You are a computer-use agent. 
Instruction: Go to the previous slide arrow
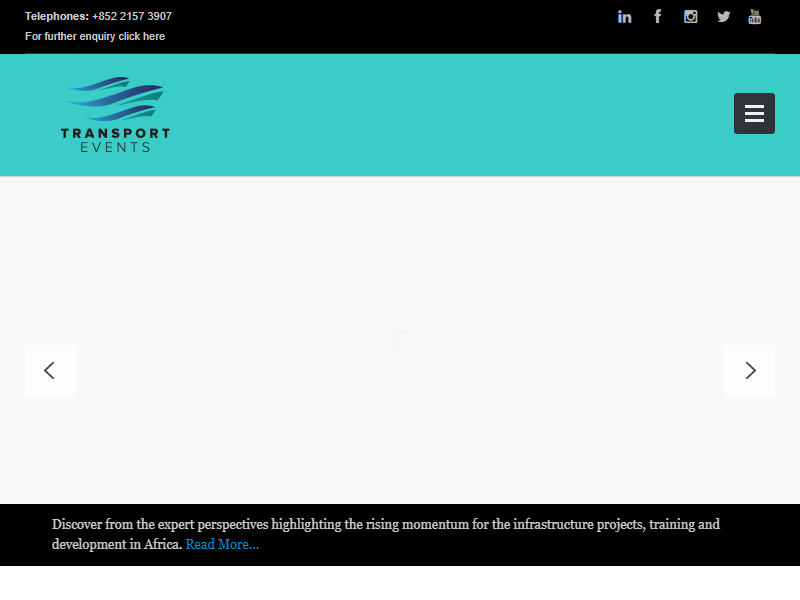[50, 370]
